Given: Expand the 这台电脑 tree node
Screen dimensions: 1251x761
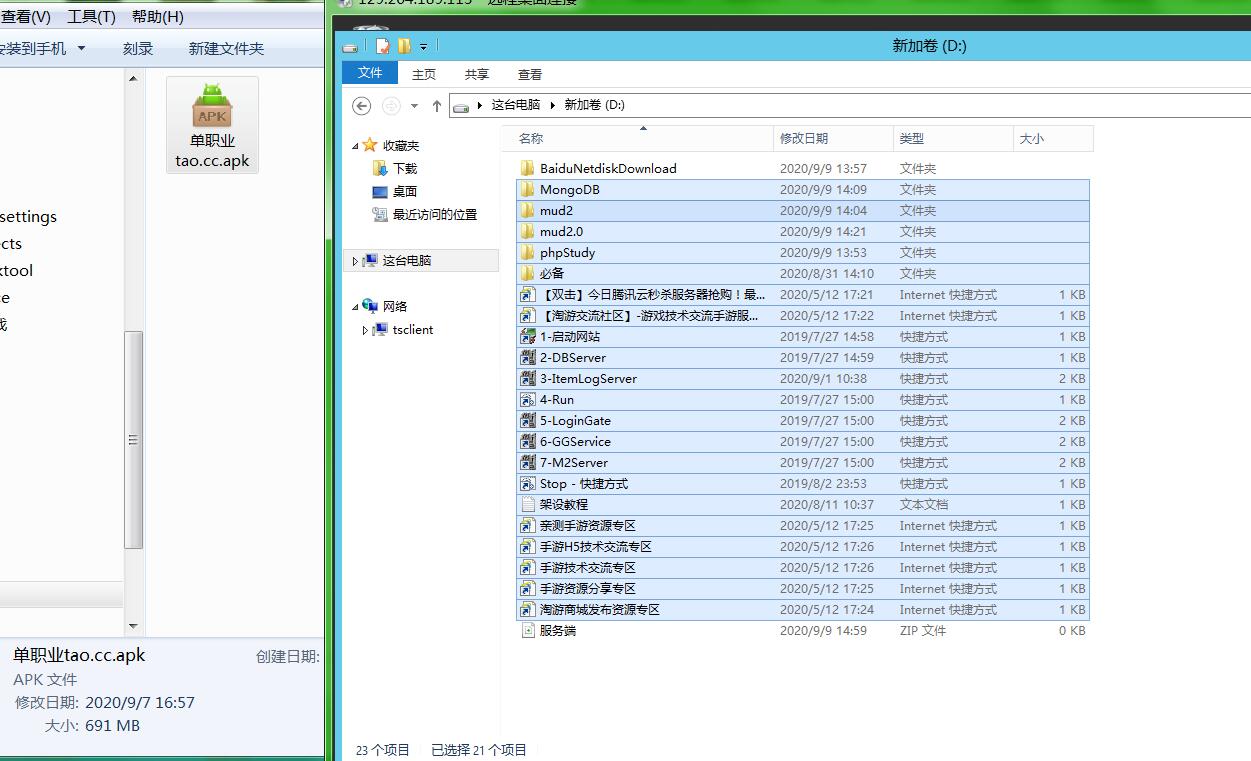Looking at the screenshot, I should (x=355, y=261).
